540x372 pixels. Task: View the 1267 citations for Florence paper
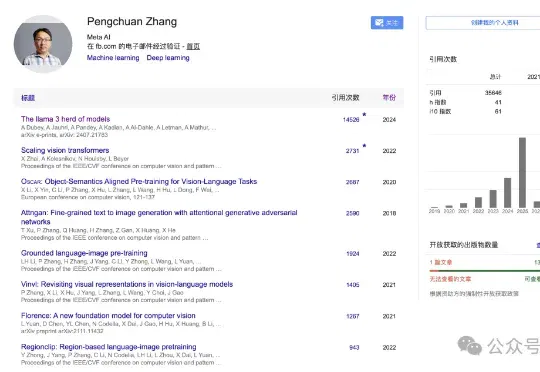click(x=353, y=316)
